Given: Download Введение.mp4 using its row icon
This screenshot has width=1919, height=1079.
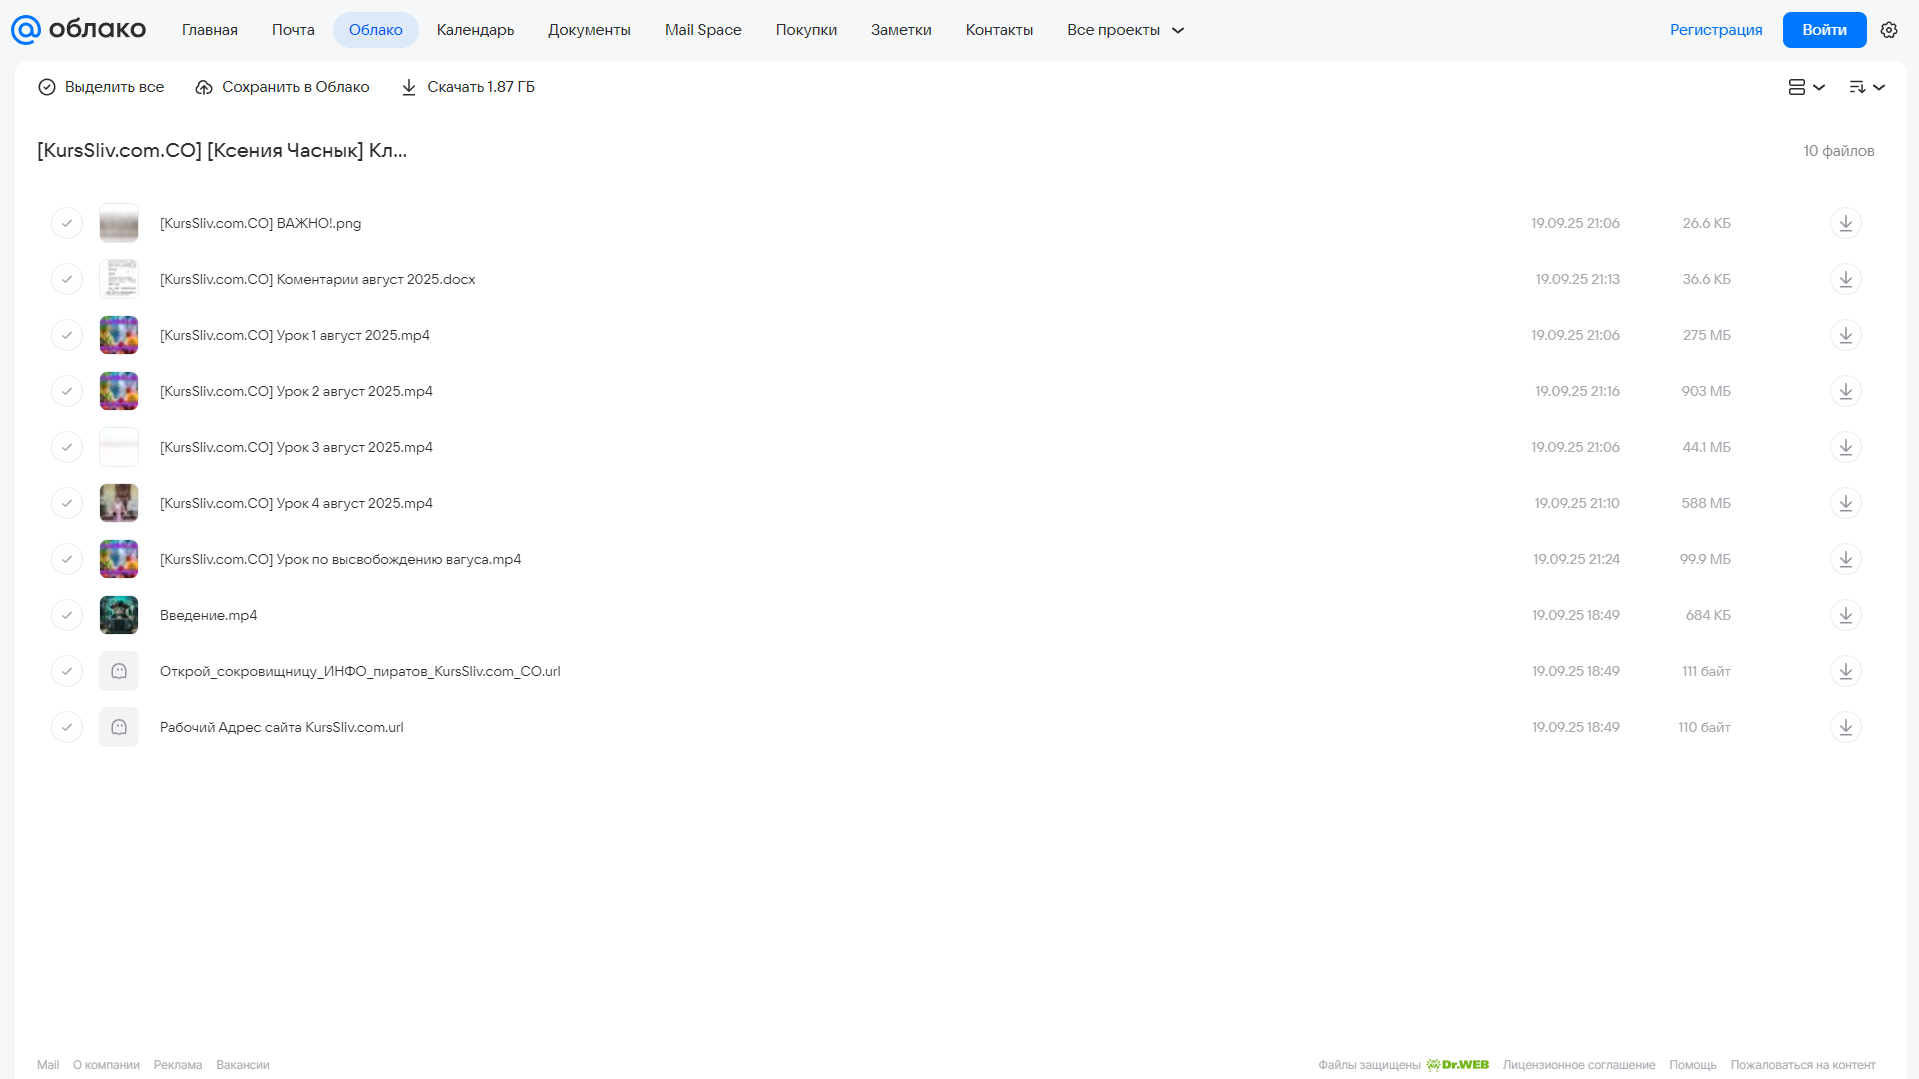Looking at the screenshot, I should [x=1846, y=615].
